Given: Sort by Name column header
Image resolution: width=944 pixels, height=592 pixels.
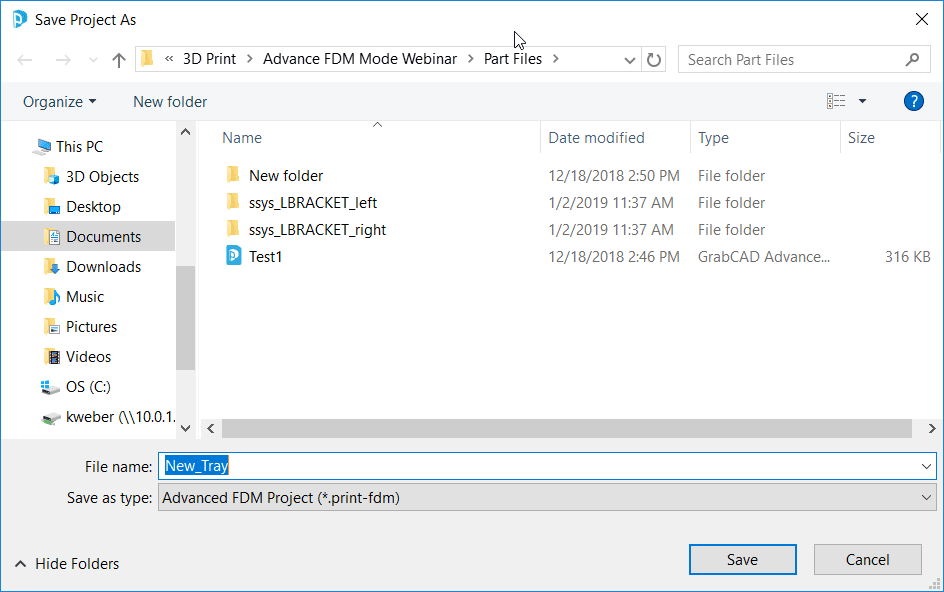Looking at the screenshot, I should (242, 138).
